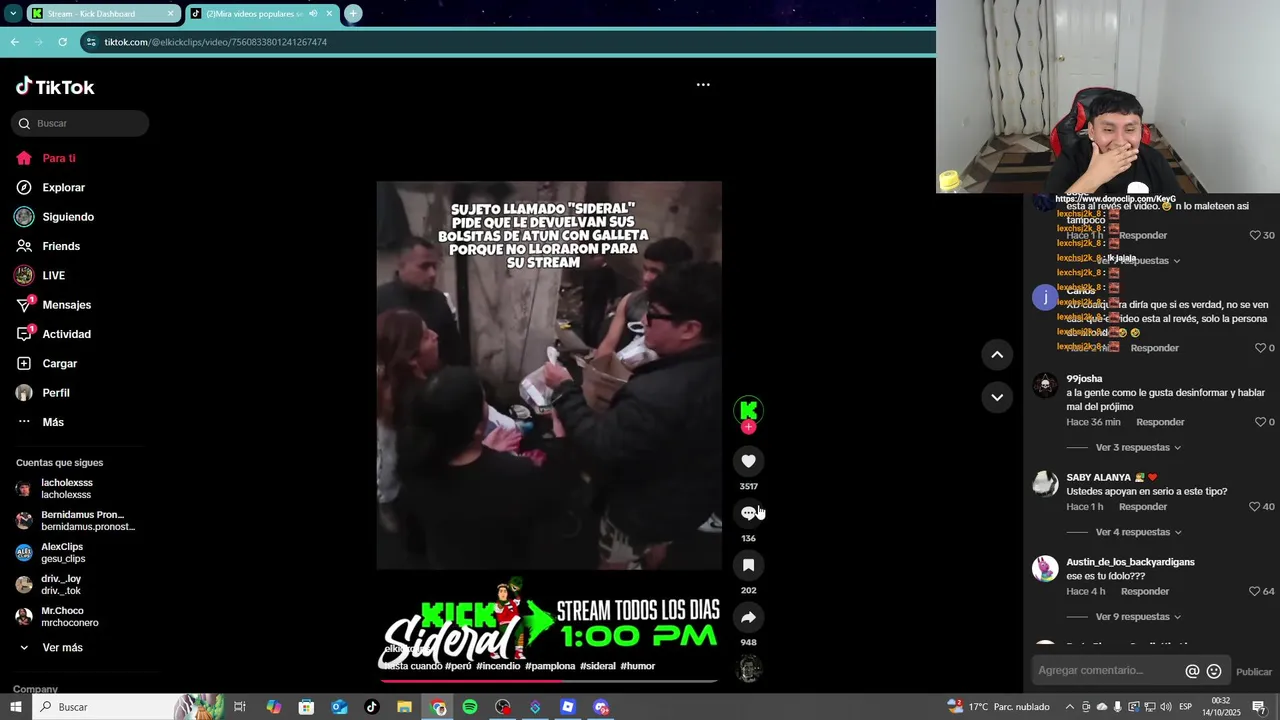Expand Ver 9 respuestas
Screen dimensions: 1280x720
1138,617
